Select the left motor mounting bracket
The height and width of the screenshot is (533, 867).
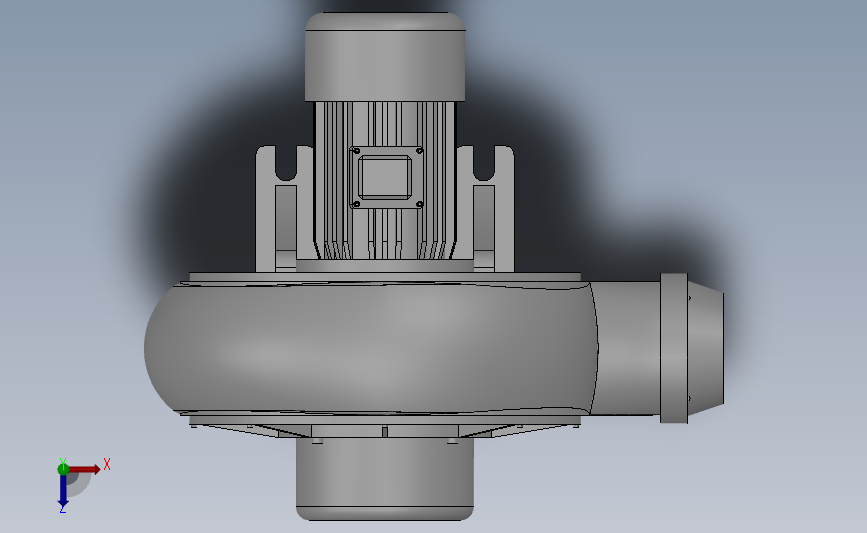tap(284, 209)
